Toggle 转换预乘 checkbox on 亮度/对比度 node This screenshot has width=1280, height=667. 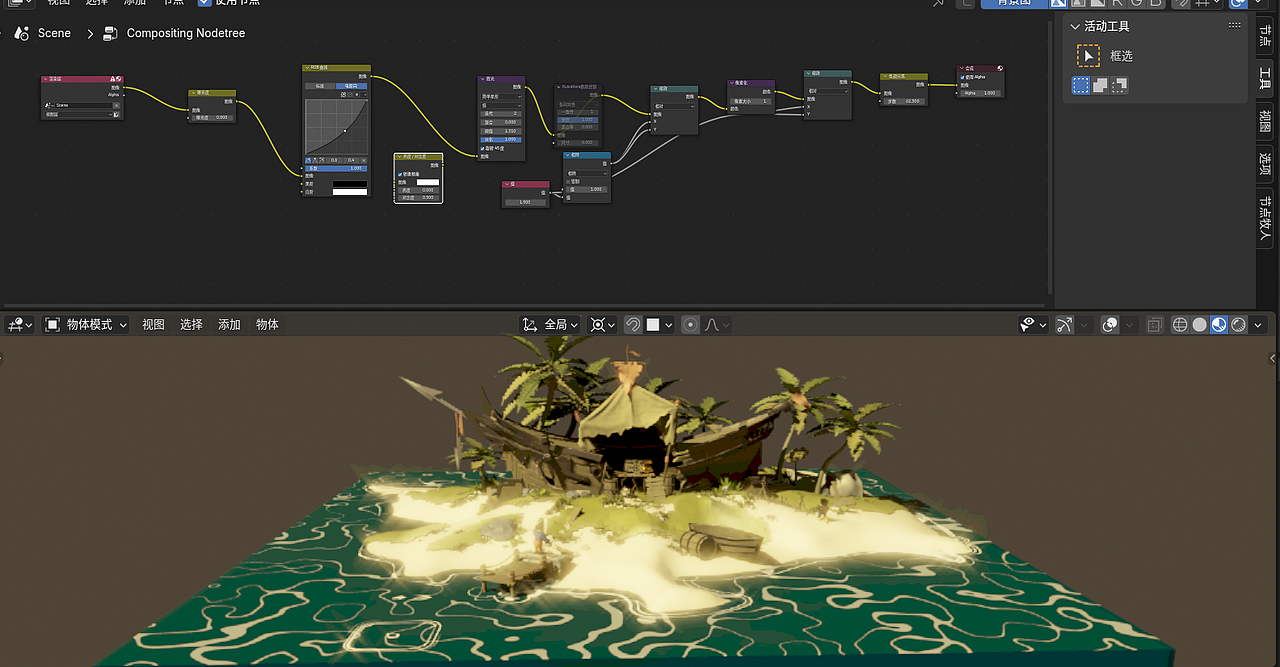pos(400,174)
